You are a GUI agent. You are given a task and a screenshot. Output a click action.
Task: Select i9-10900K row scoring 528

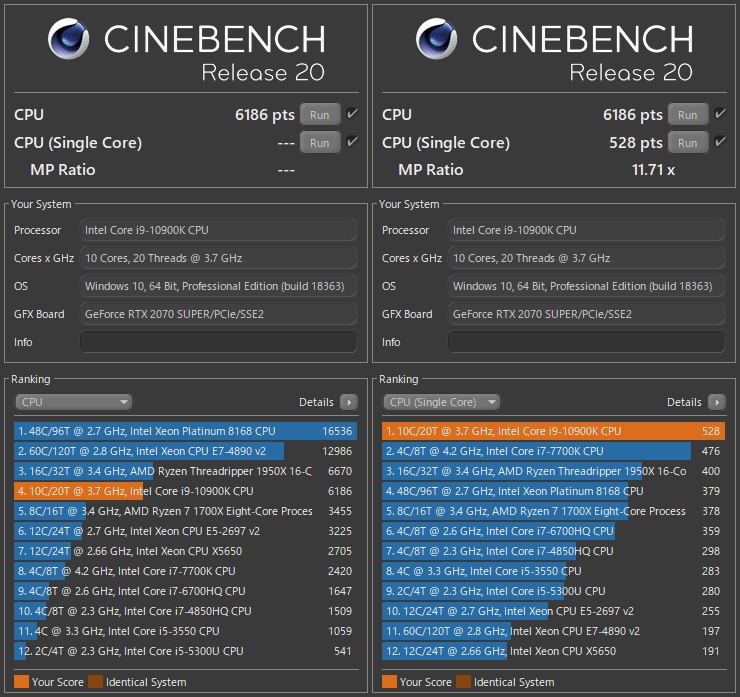point(554,431)
